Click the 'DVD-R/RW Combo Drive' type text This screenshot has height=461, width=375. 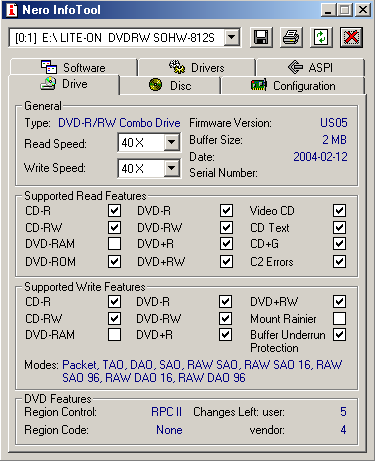[x=119, y=123]
